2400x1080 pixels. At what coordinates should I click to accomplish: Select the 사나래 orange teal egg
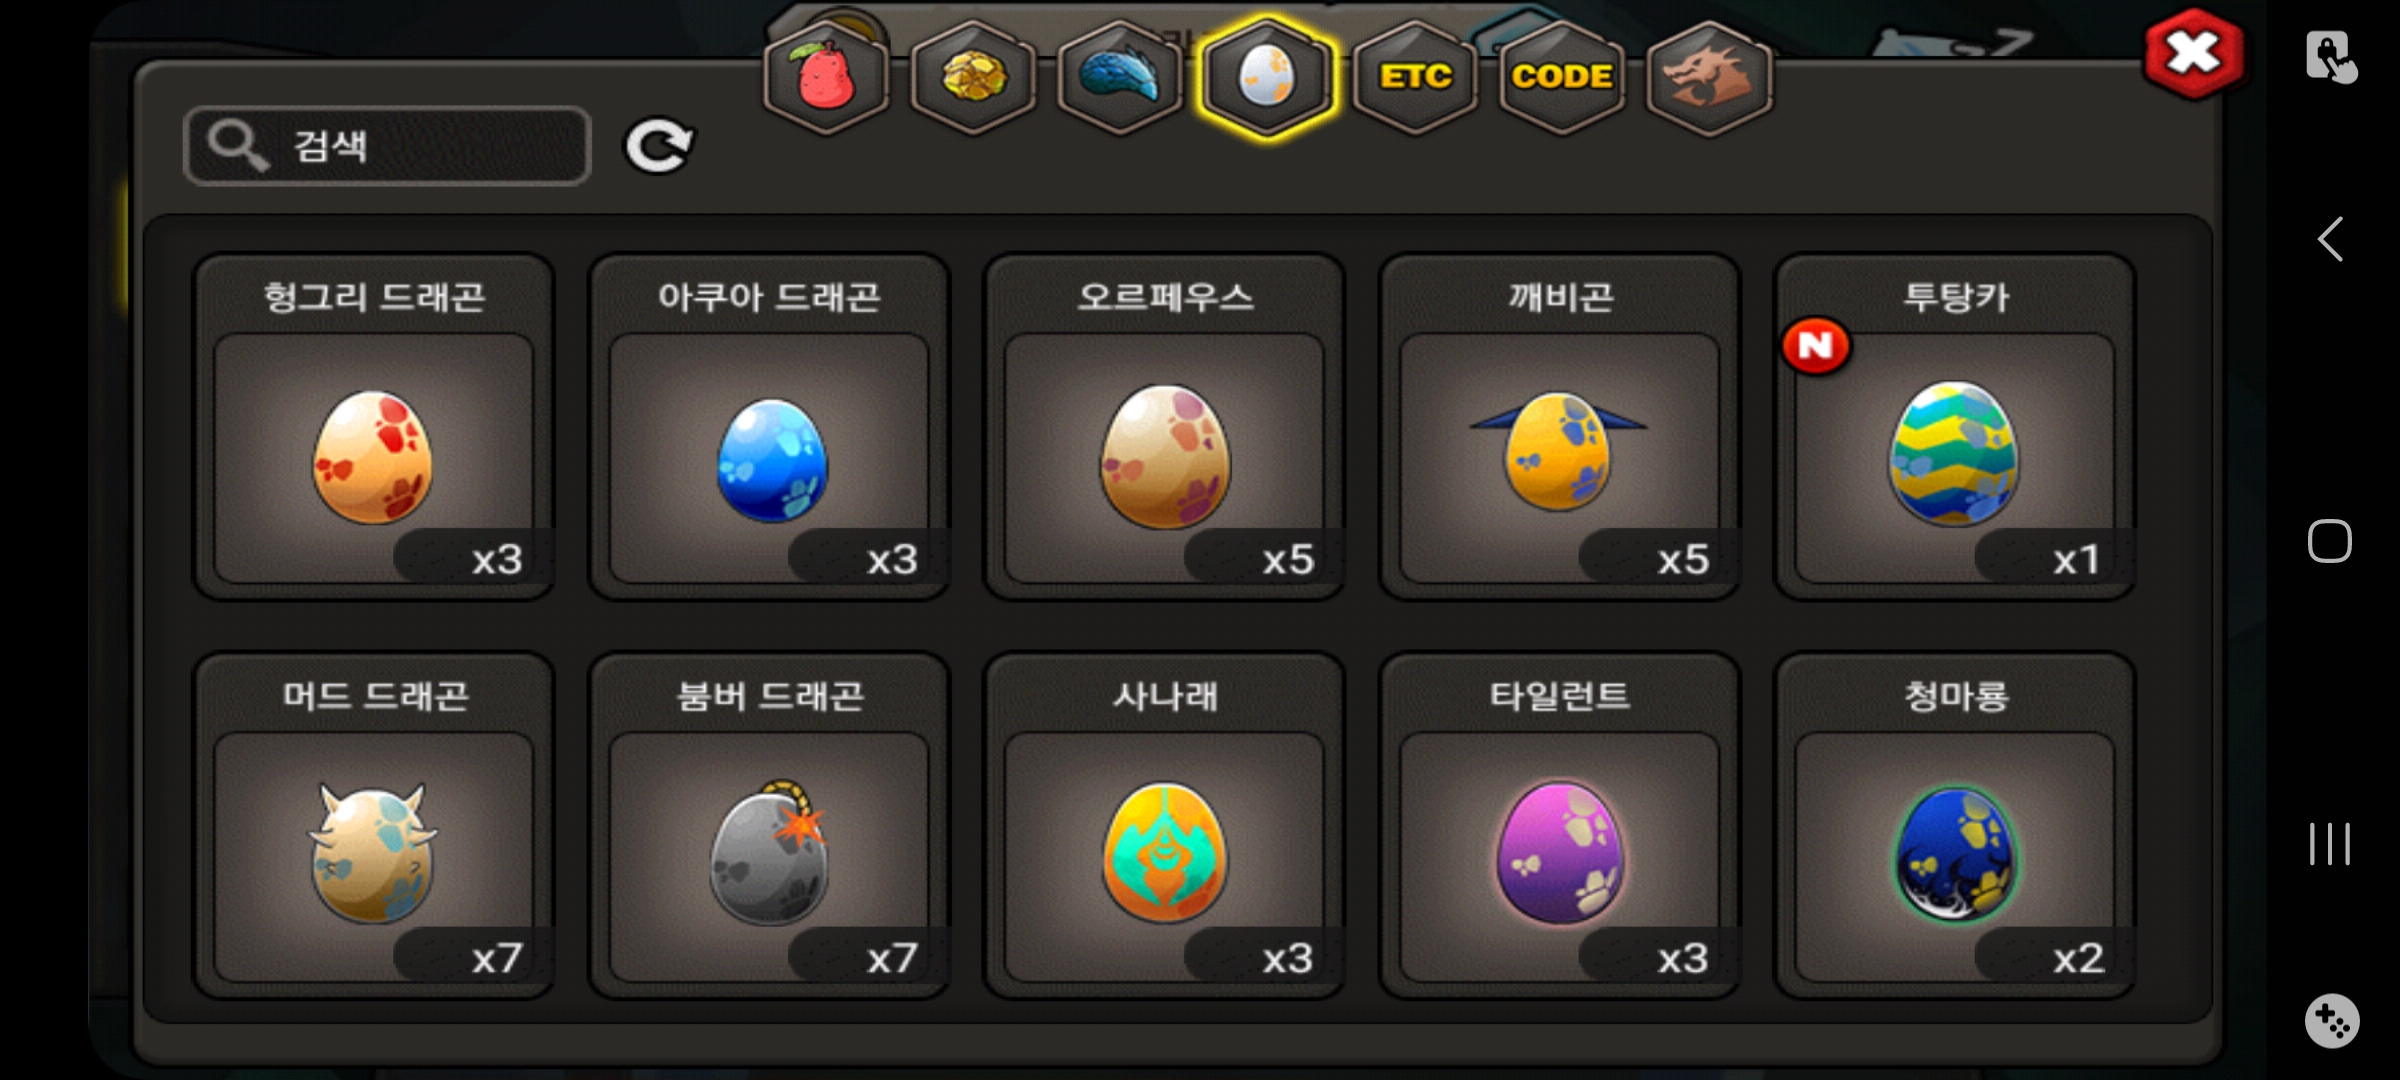point(1165,826)
